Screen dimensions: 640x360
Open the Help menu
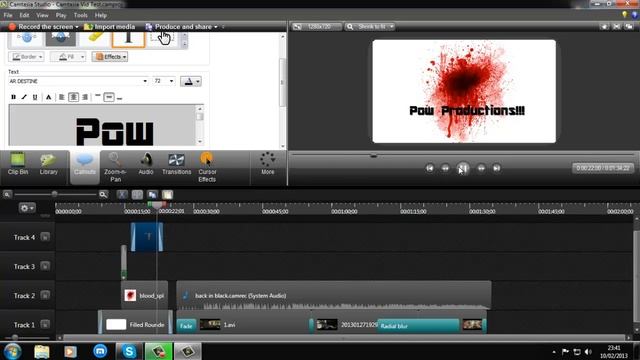tap(100, 15)
